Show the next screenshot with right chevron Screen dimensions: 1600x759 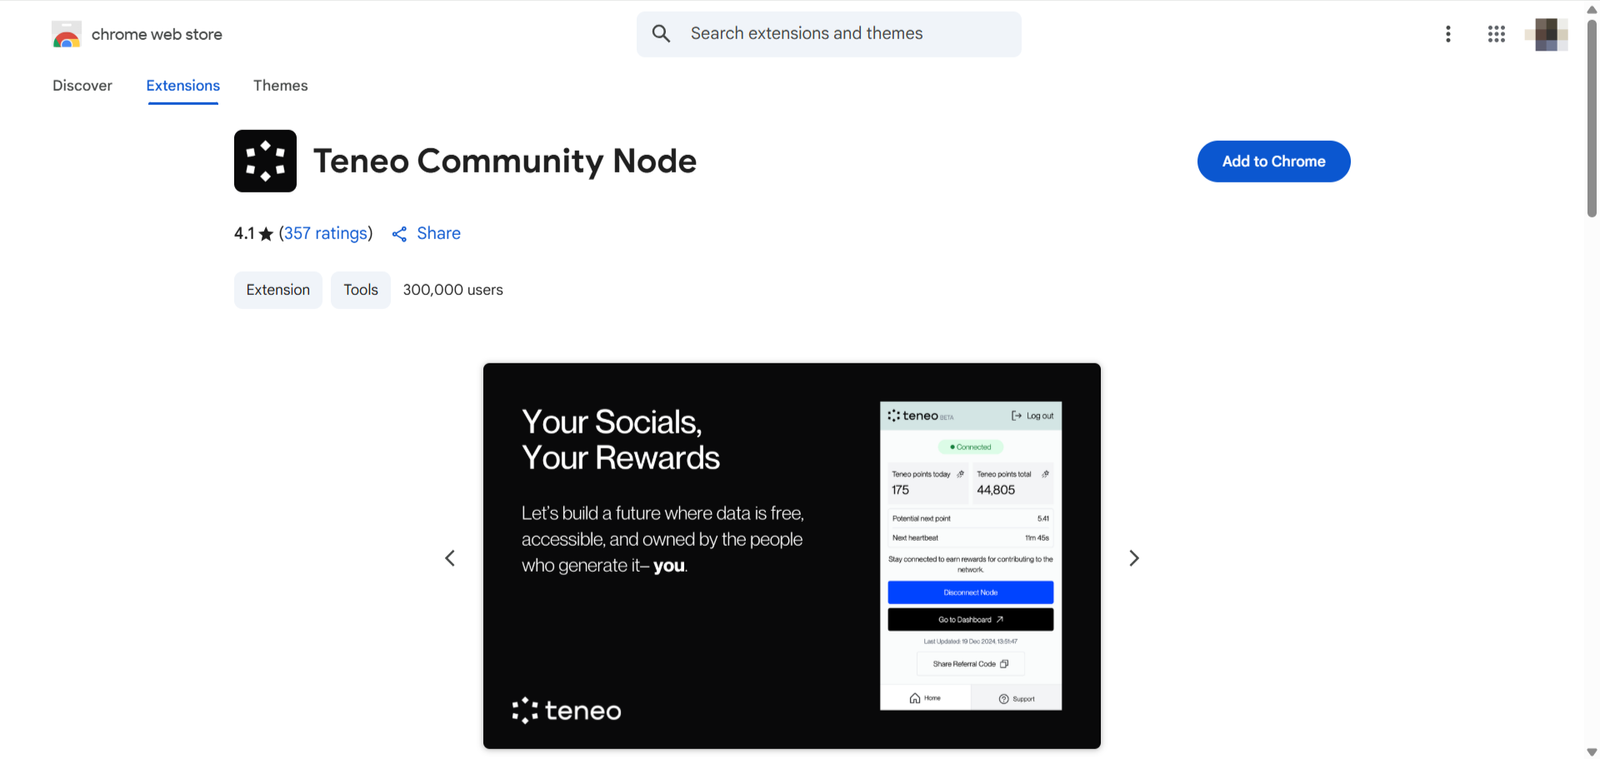[x=1134, y=558]
